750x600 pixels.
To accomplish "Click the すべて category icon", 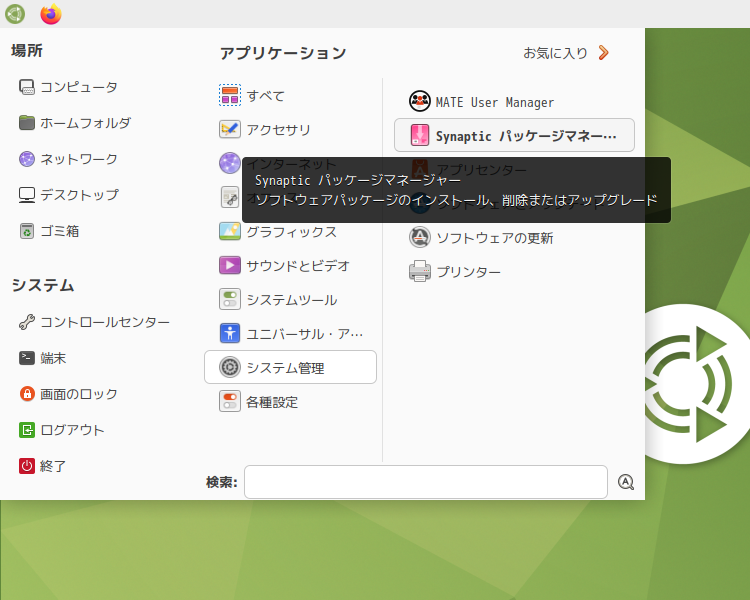I will [x=230, y=95].
